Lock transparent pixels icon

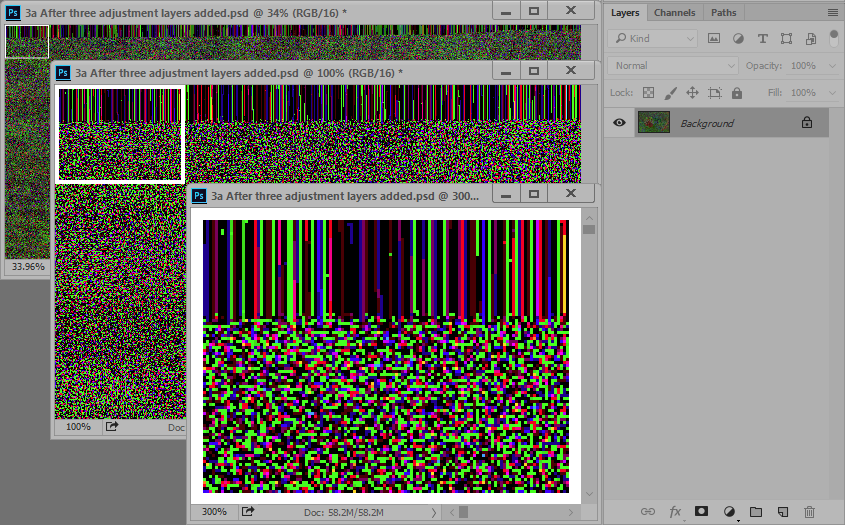(648, 93)
